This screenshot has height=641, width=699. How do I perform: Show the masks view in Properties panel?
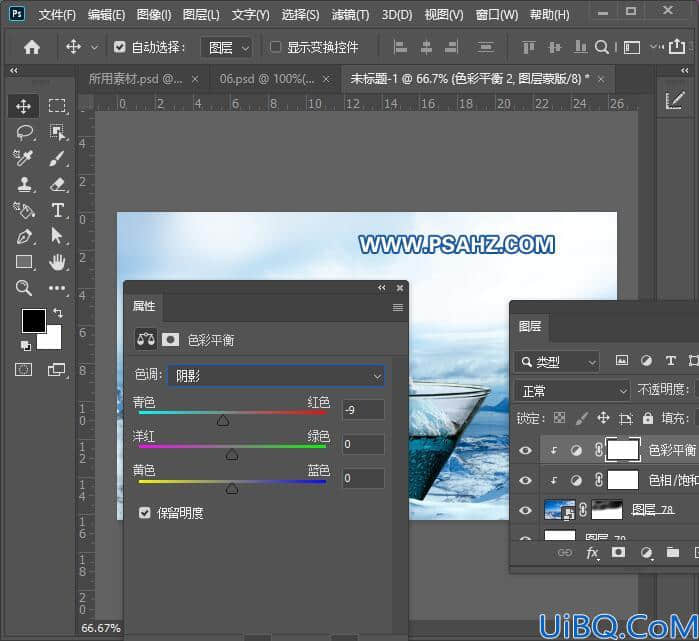[170, 340]
